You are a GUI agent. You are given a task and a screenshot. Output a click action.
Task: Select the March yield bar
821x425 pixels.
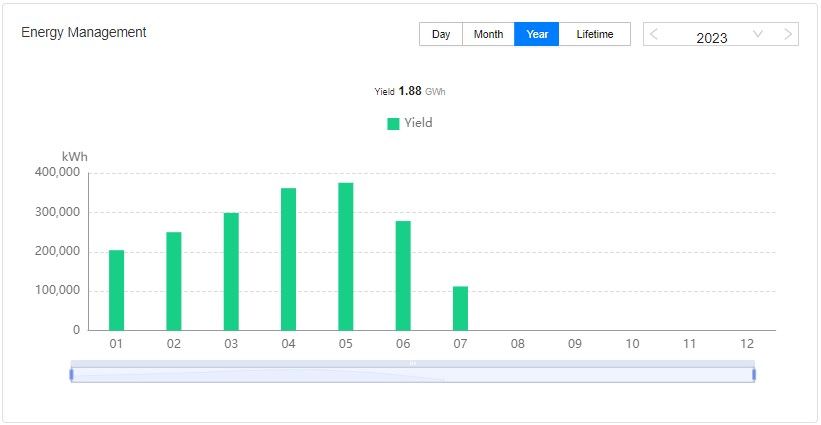click(x=231, y=271)
